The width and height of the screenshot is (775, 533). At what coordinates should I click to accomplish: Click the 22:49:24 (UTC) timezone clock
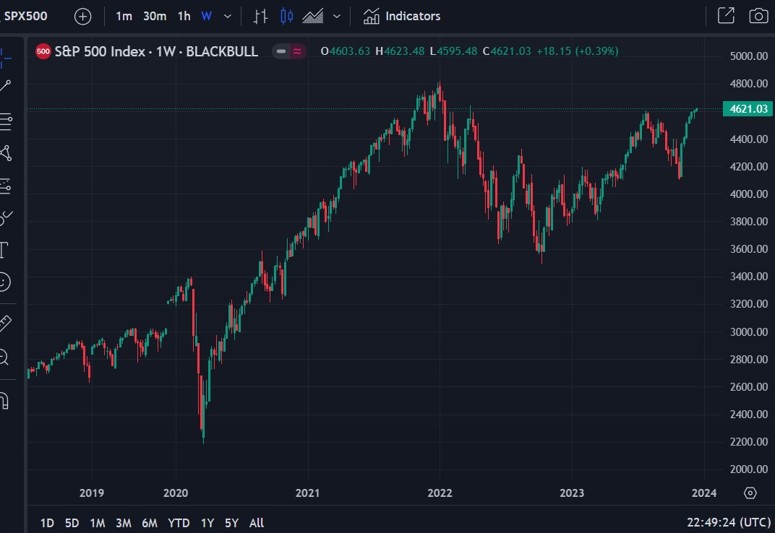pos(728,523)
